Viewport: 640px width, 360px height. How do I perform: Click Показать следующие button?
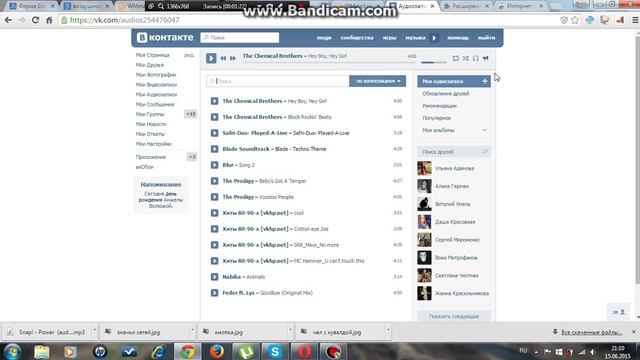[454, 316]
